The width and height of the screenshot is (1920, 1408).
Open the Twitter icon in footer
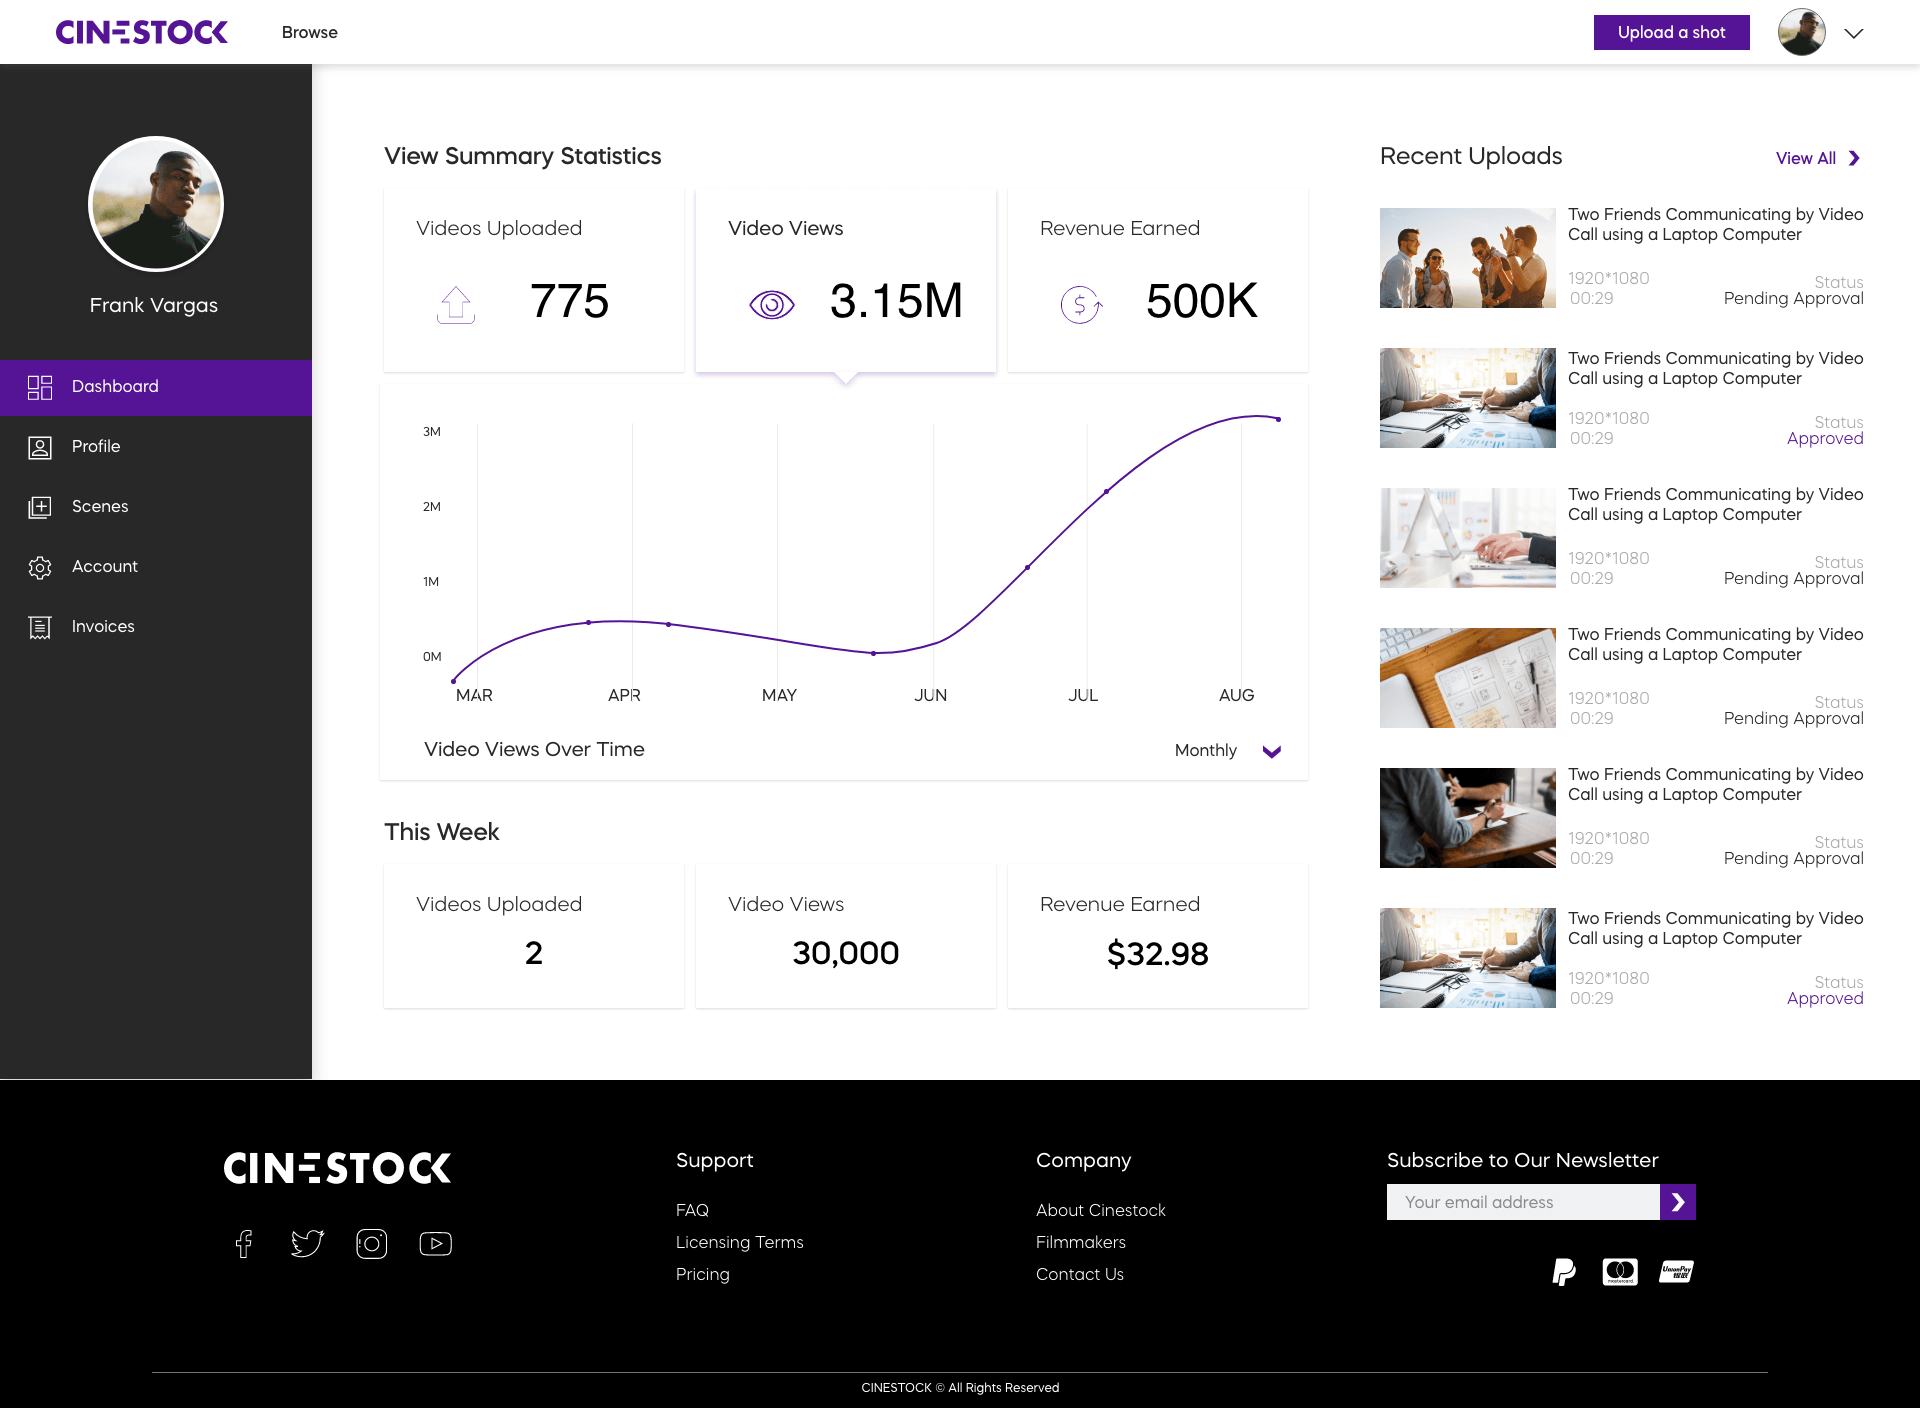[307, 1243]
